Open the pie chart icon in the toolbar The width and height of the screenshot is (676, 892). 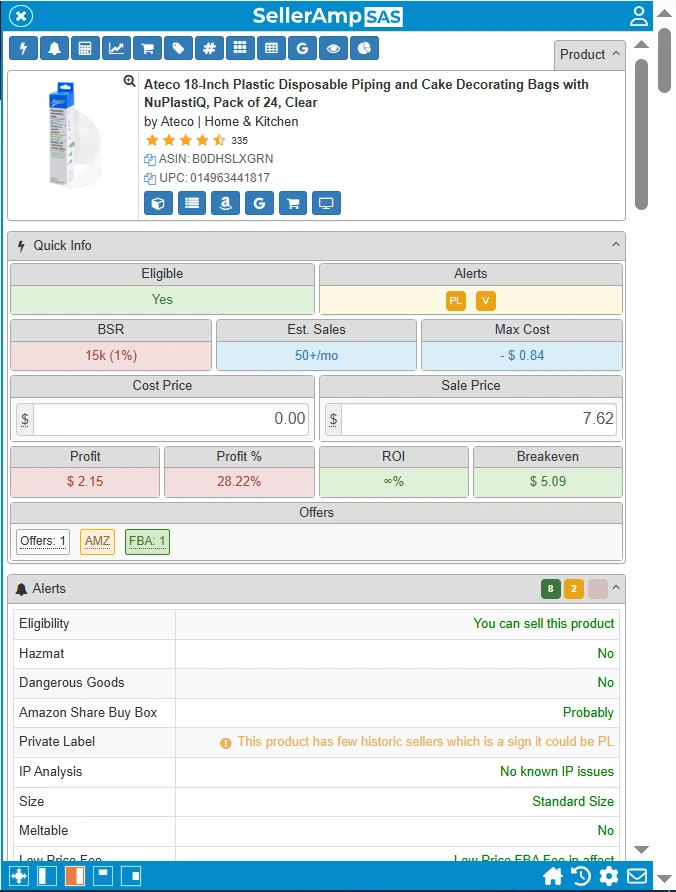coord(364,48)
